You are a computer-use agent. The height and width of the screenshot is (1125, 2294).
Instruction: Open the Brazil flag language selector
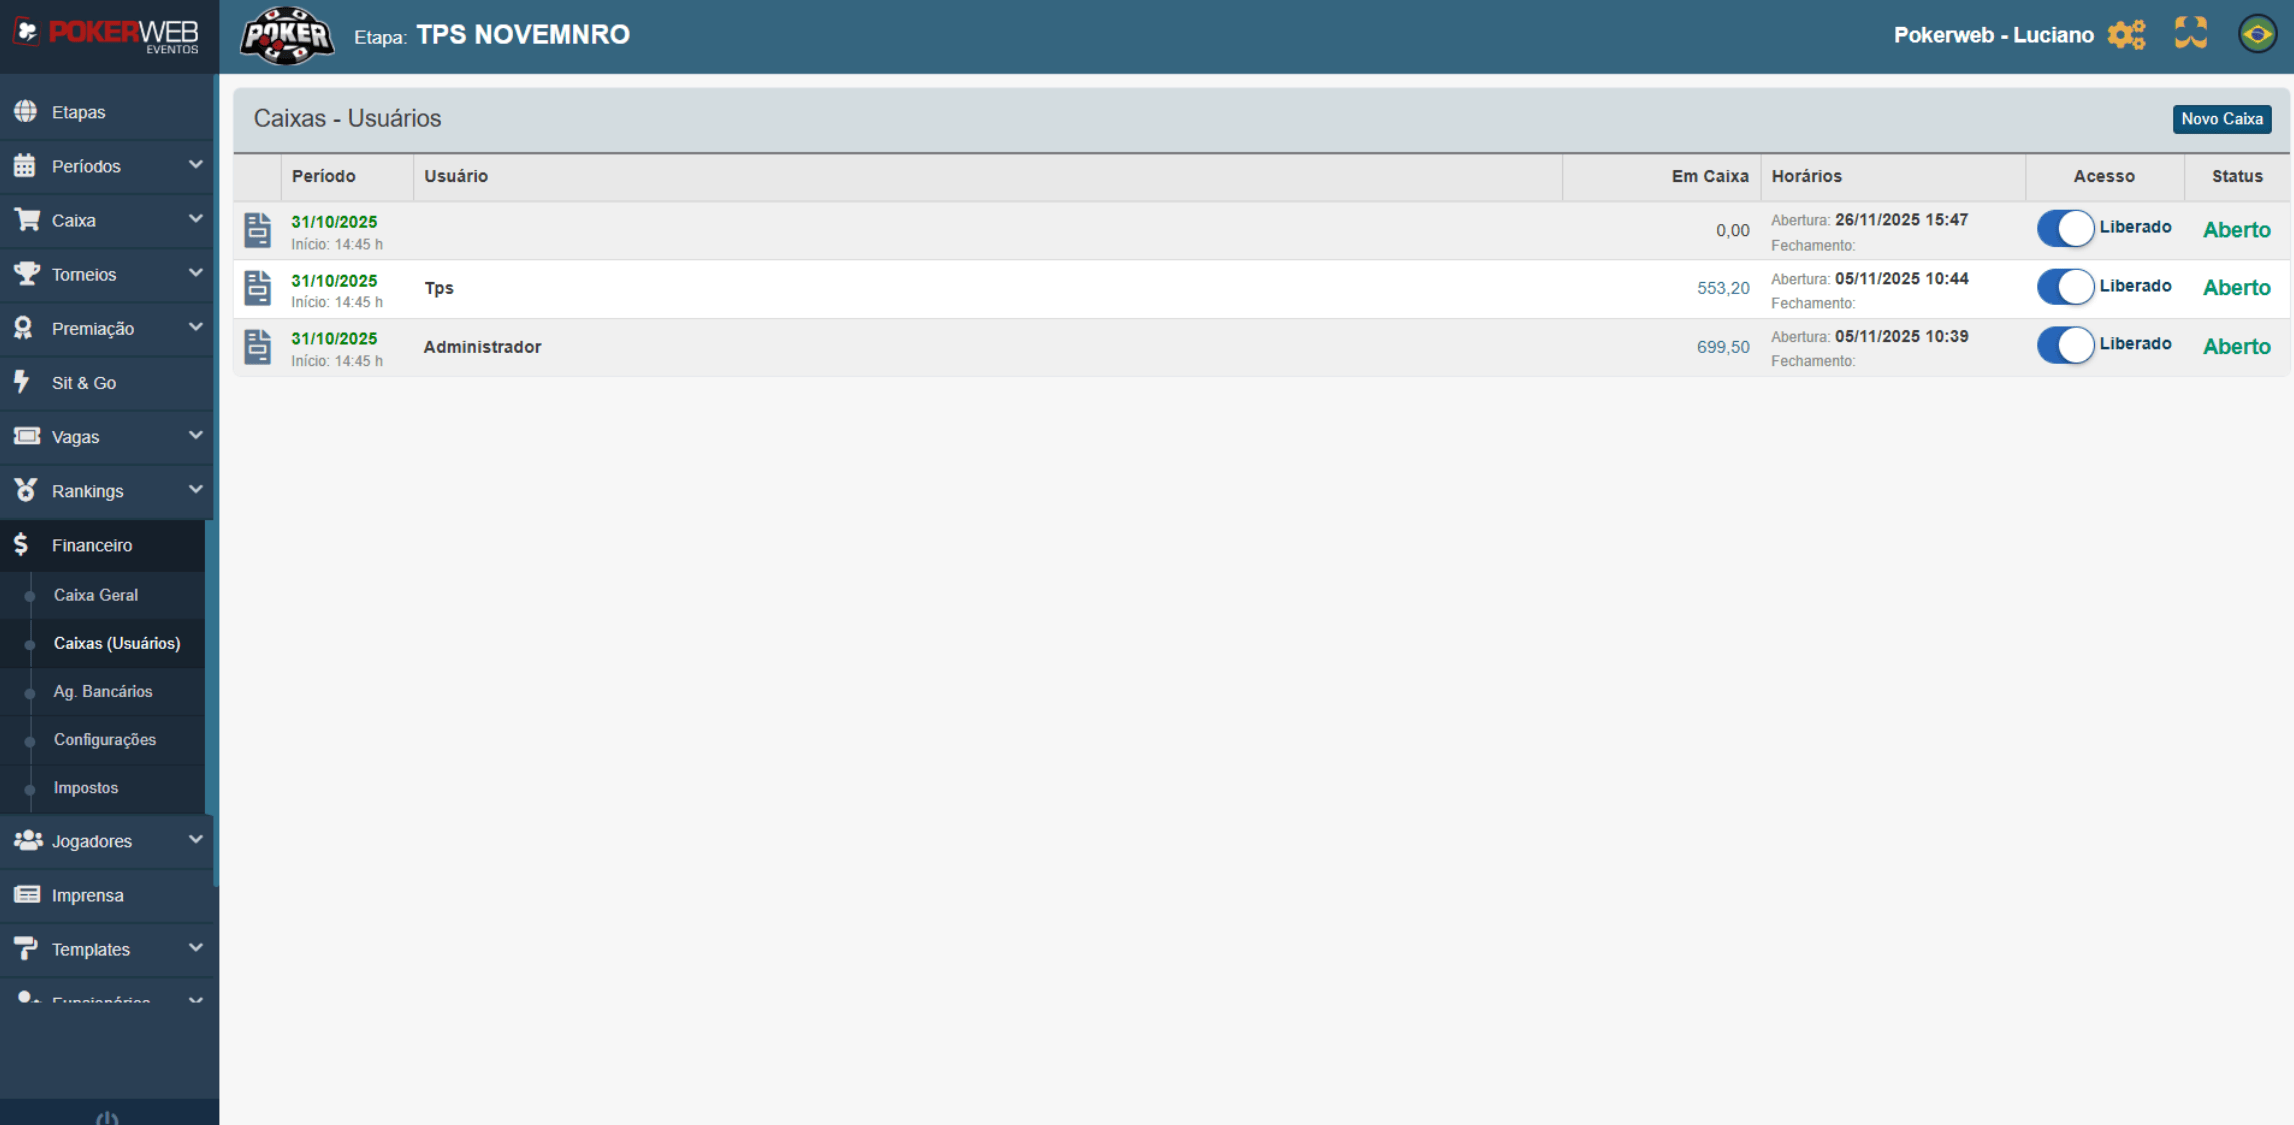click(x=2257, y=34)
